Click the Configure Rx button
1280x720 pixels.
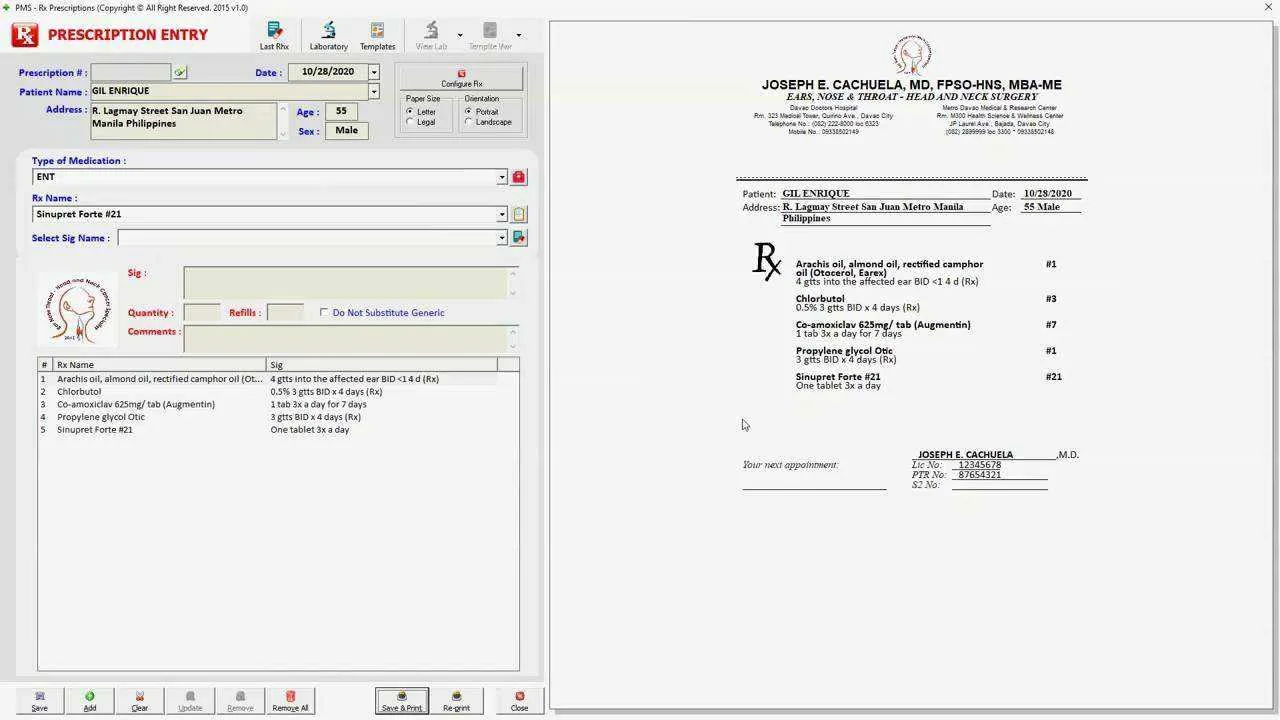461,78
